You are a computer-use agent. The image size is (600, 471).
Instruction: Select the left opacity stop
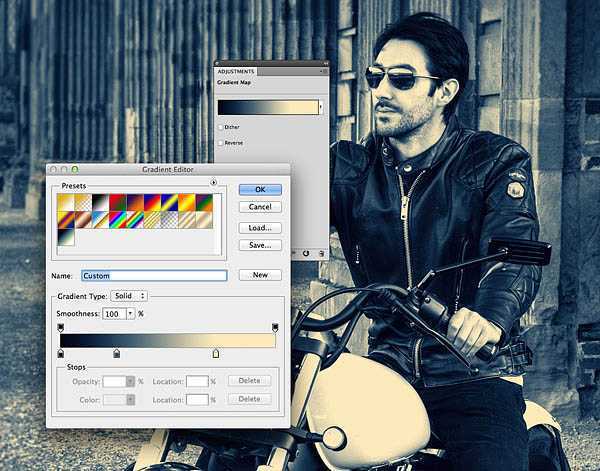pyautogui.click(x=60, y=328)
